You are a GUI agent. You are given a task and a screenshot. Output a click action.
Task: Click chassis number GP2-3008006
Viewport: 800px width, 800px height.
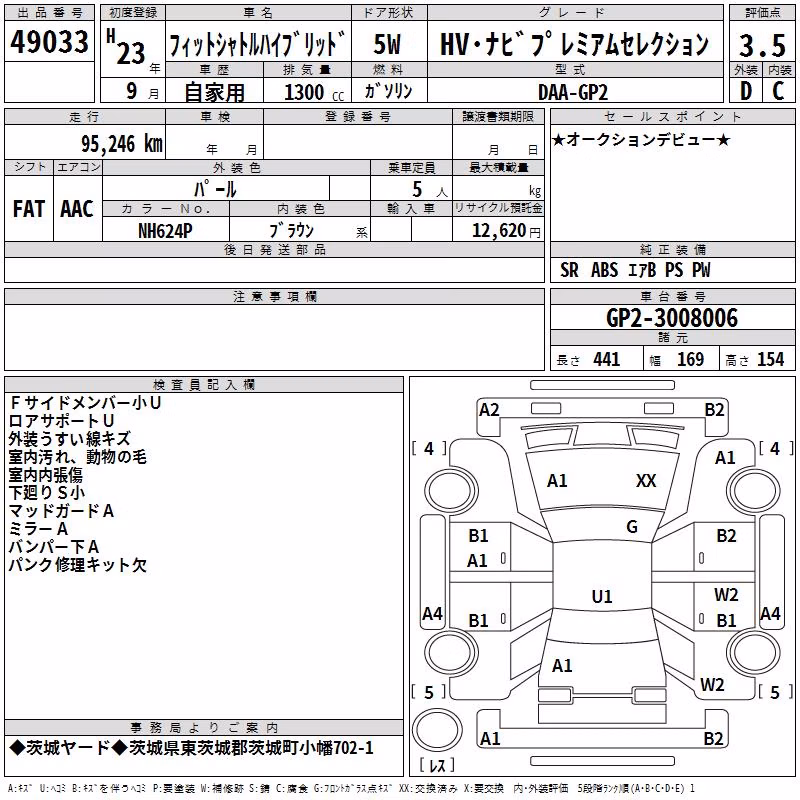pos(672,318)
